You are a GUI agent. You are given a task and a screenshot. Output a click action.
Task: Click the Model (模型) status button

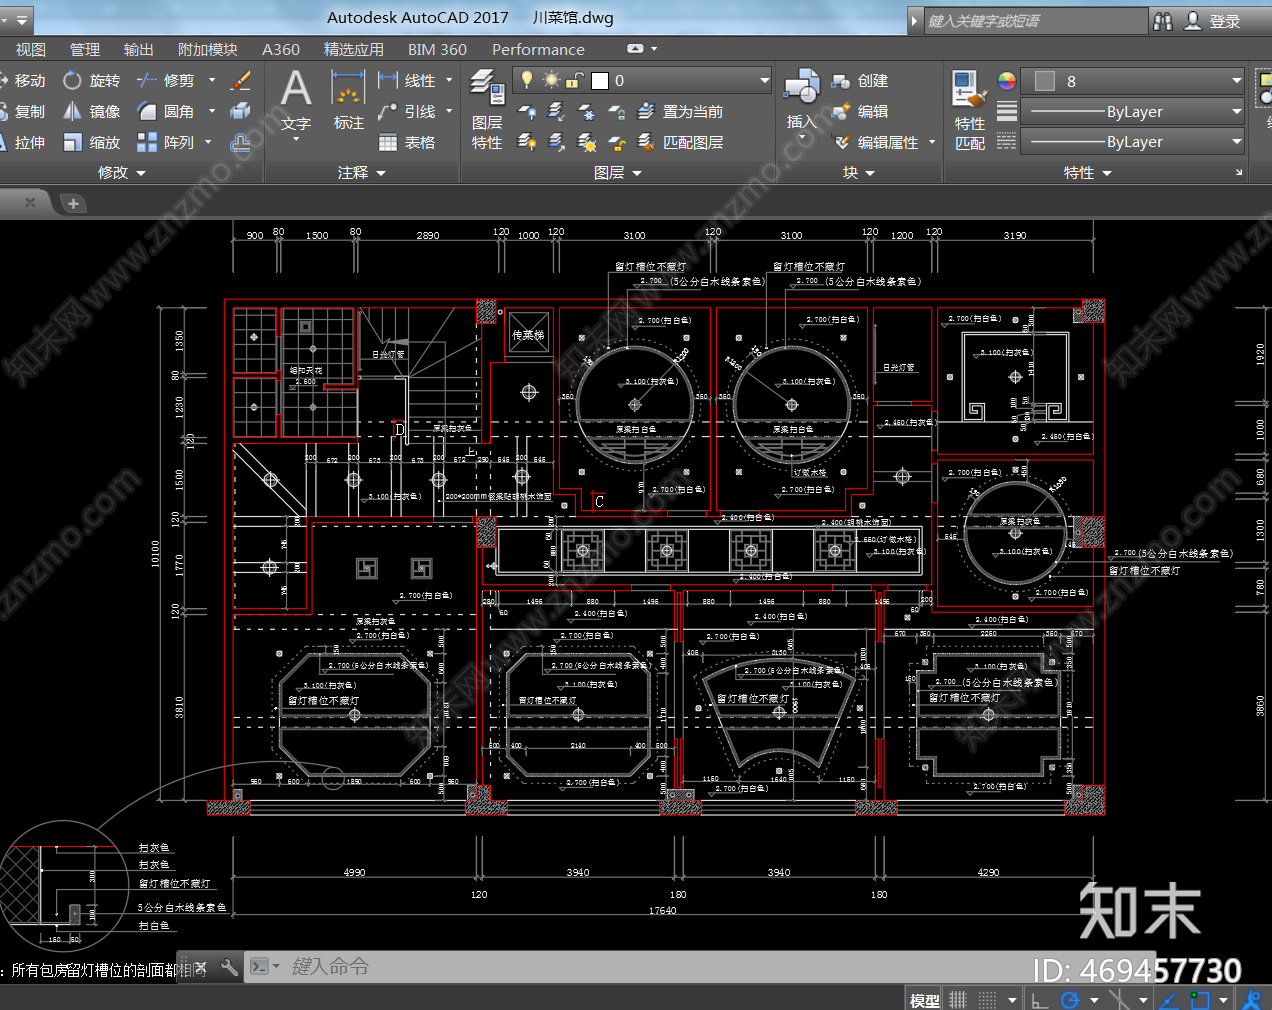(925, 1000)
